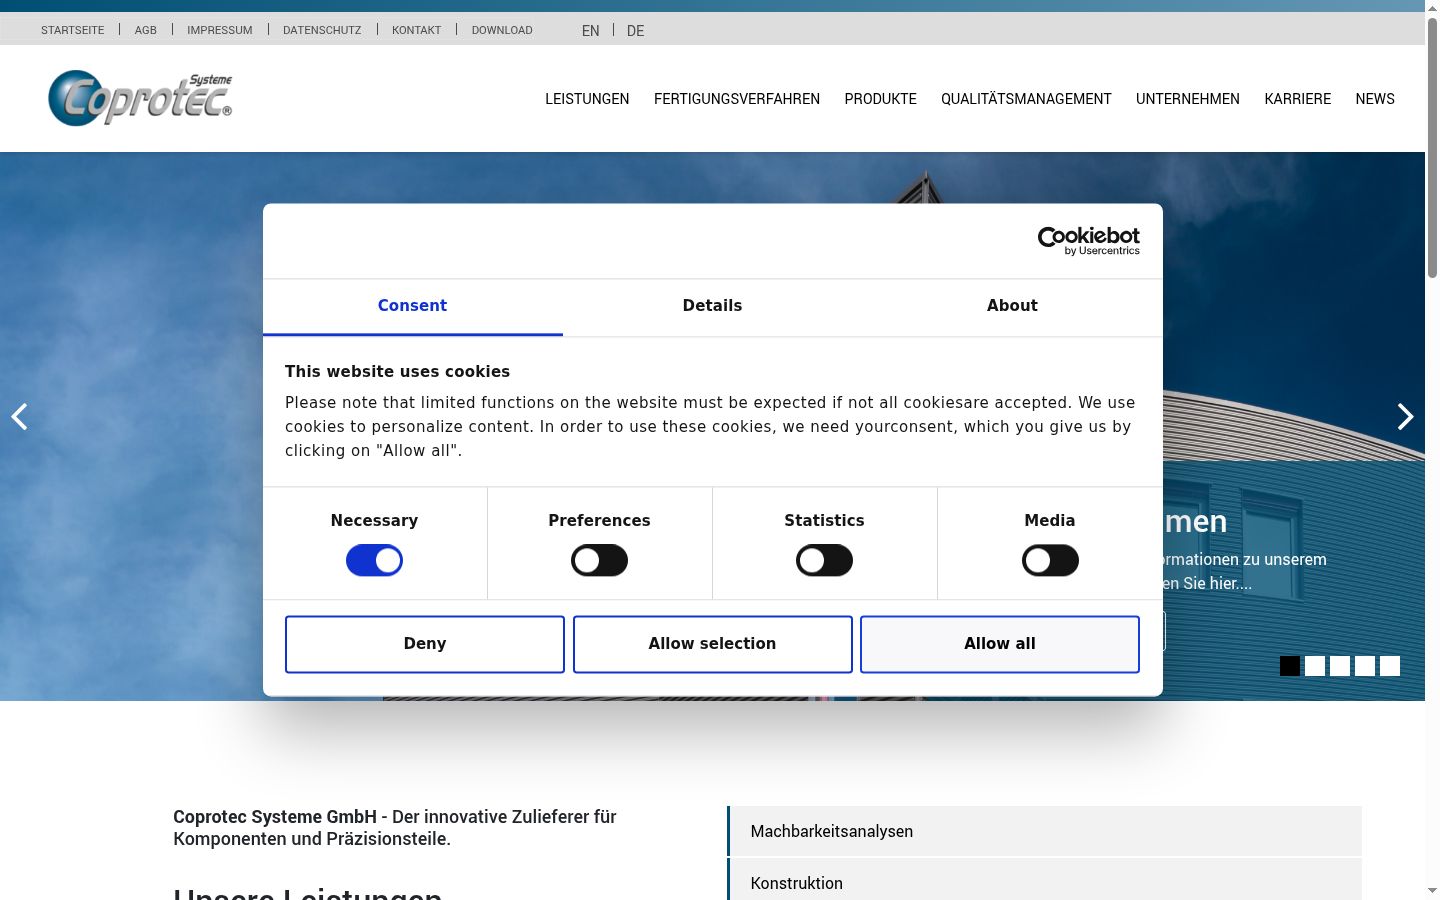The height and width of the screenshot is (900, 1440).
Task: Select the second slide indicator square
Action: tap(1315, 666)
